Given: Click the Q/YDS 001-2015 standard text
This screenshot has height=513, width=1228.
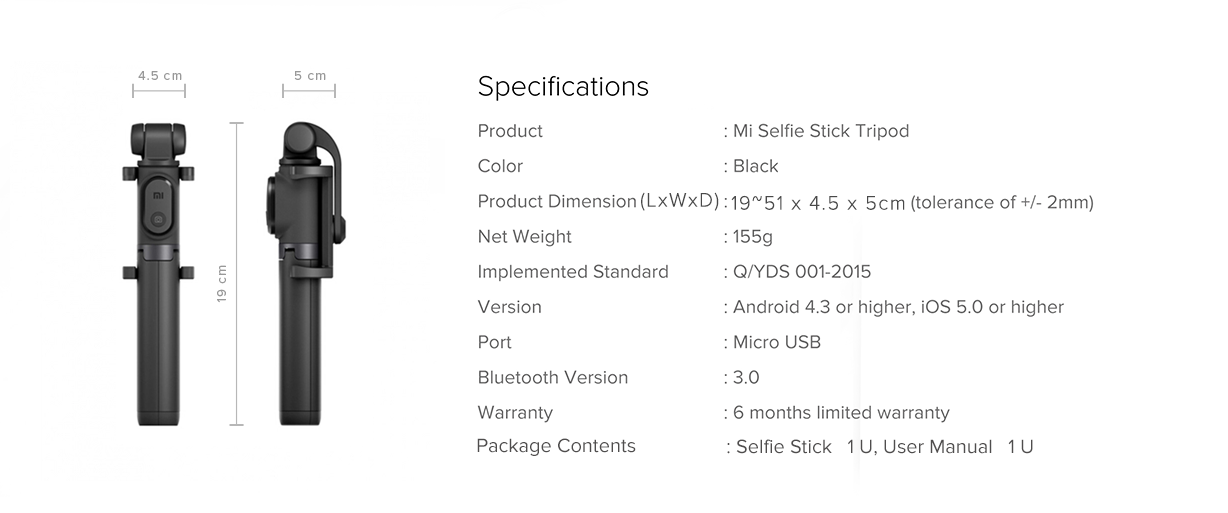Looking at the screenshot, I should pos(802,272).
